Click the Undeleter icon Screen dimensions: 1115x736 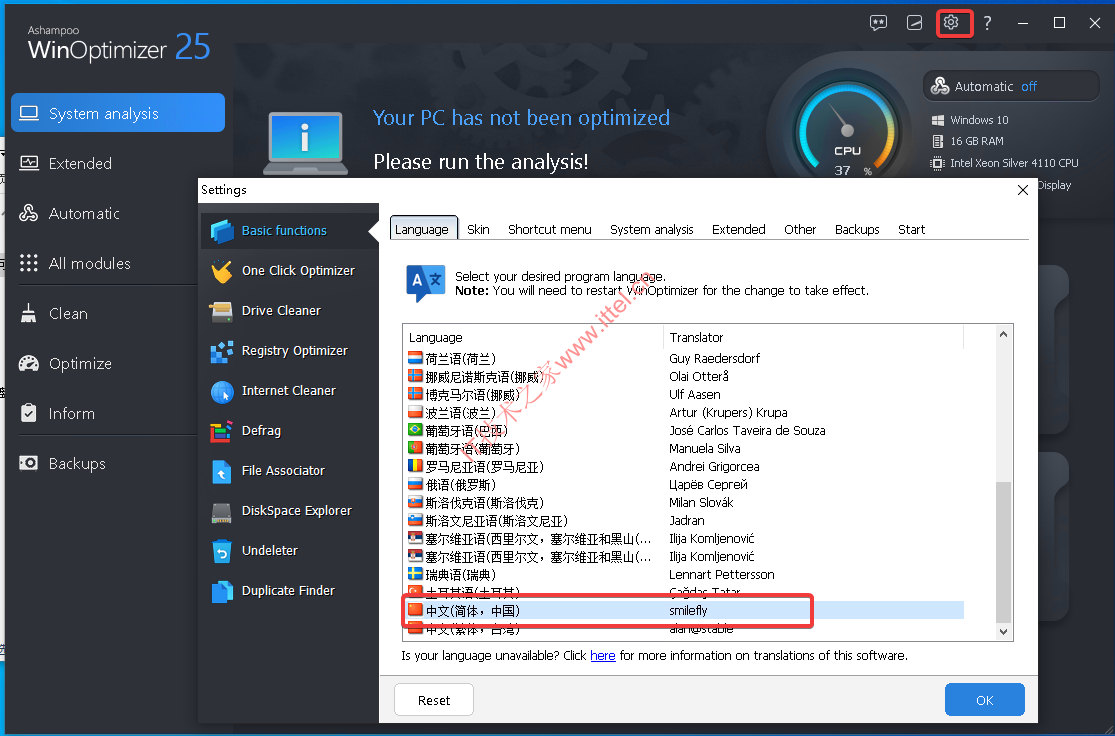click(x=222, y=551)
